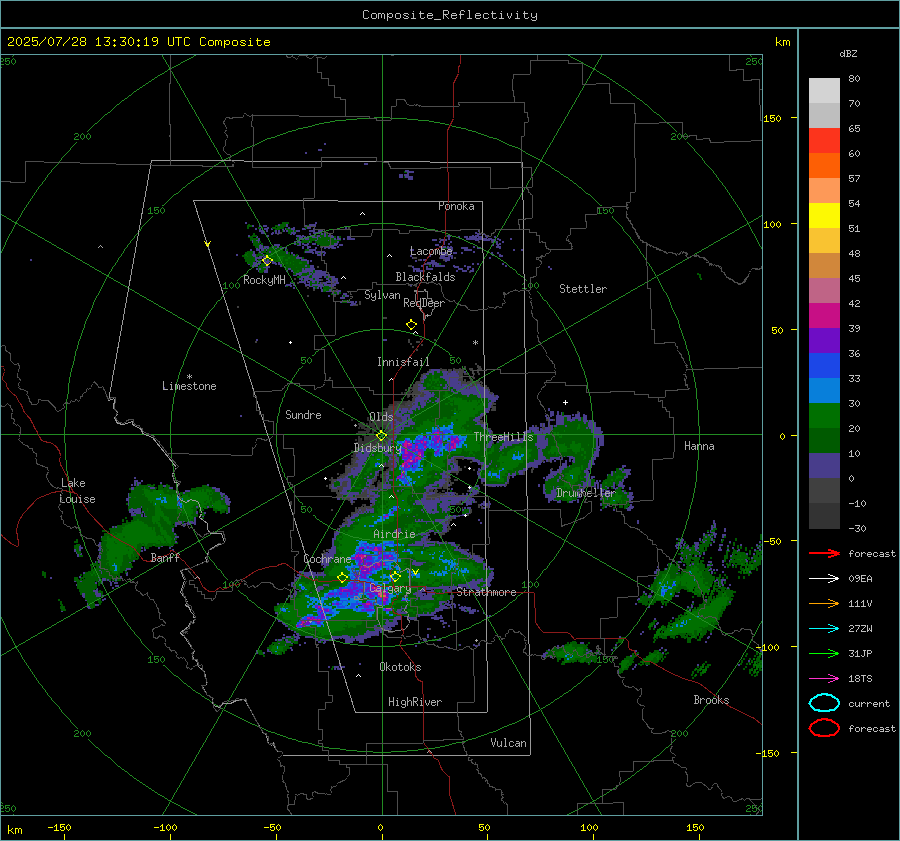Pick the magenta 39–42 dBZ color band
Viewport: 900px width, 841px height.
(824, 316)
